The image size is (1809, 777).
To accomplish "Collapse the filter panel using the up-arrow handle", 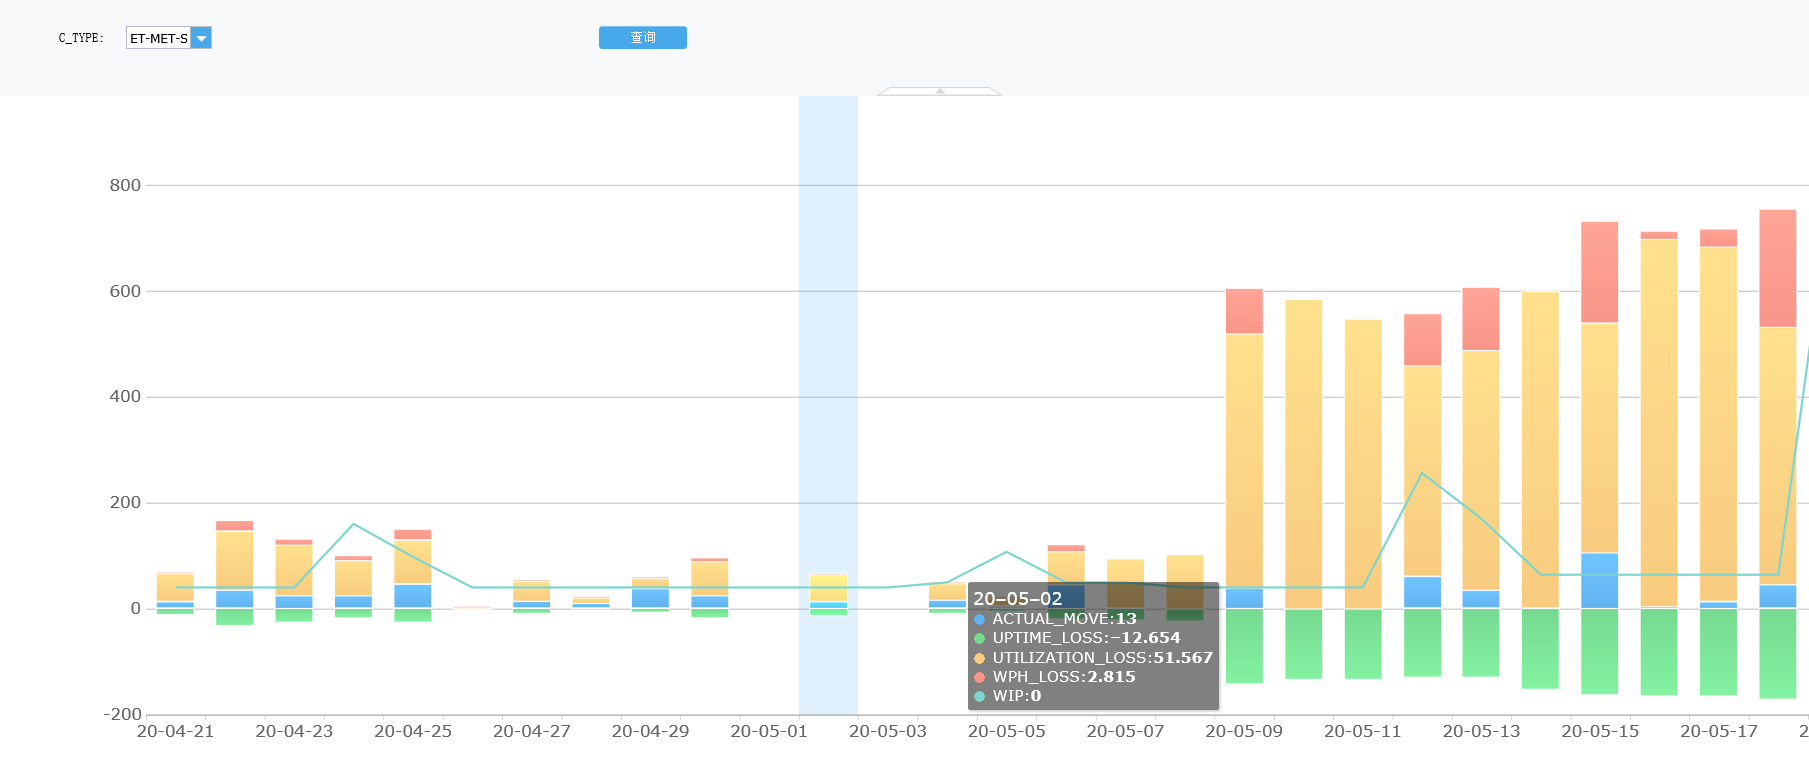I will 939,91.
